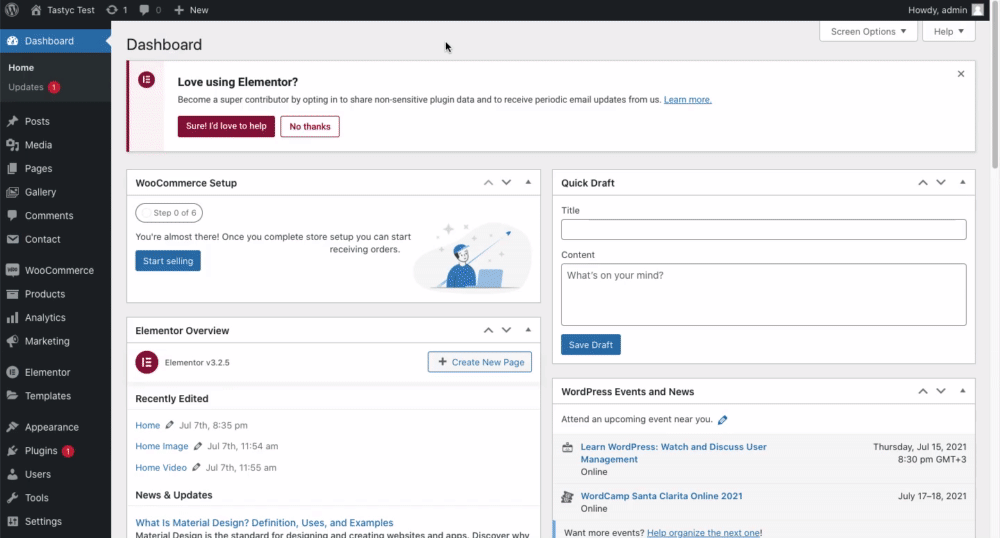Move WordPress Events and News panel down
This screenshot has height=538, width=1000.
[941, 391]
